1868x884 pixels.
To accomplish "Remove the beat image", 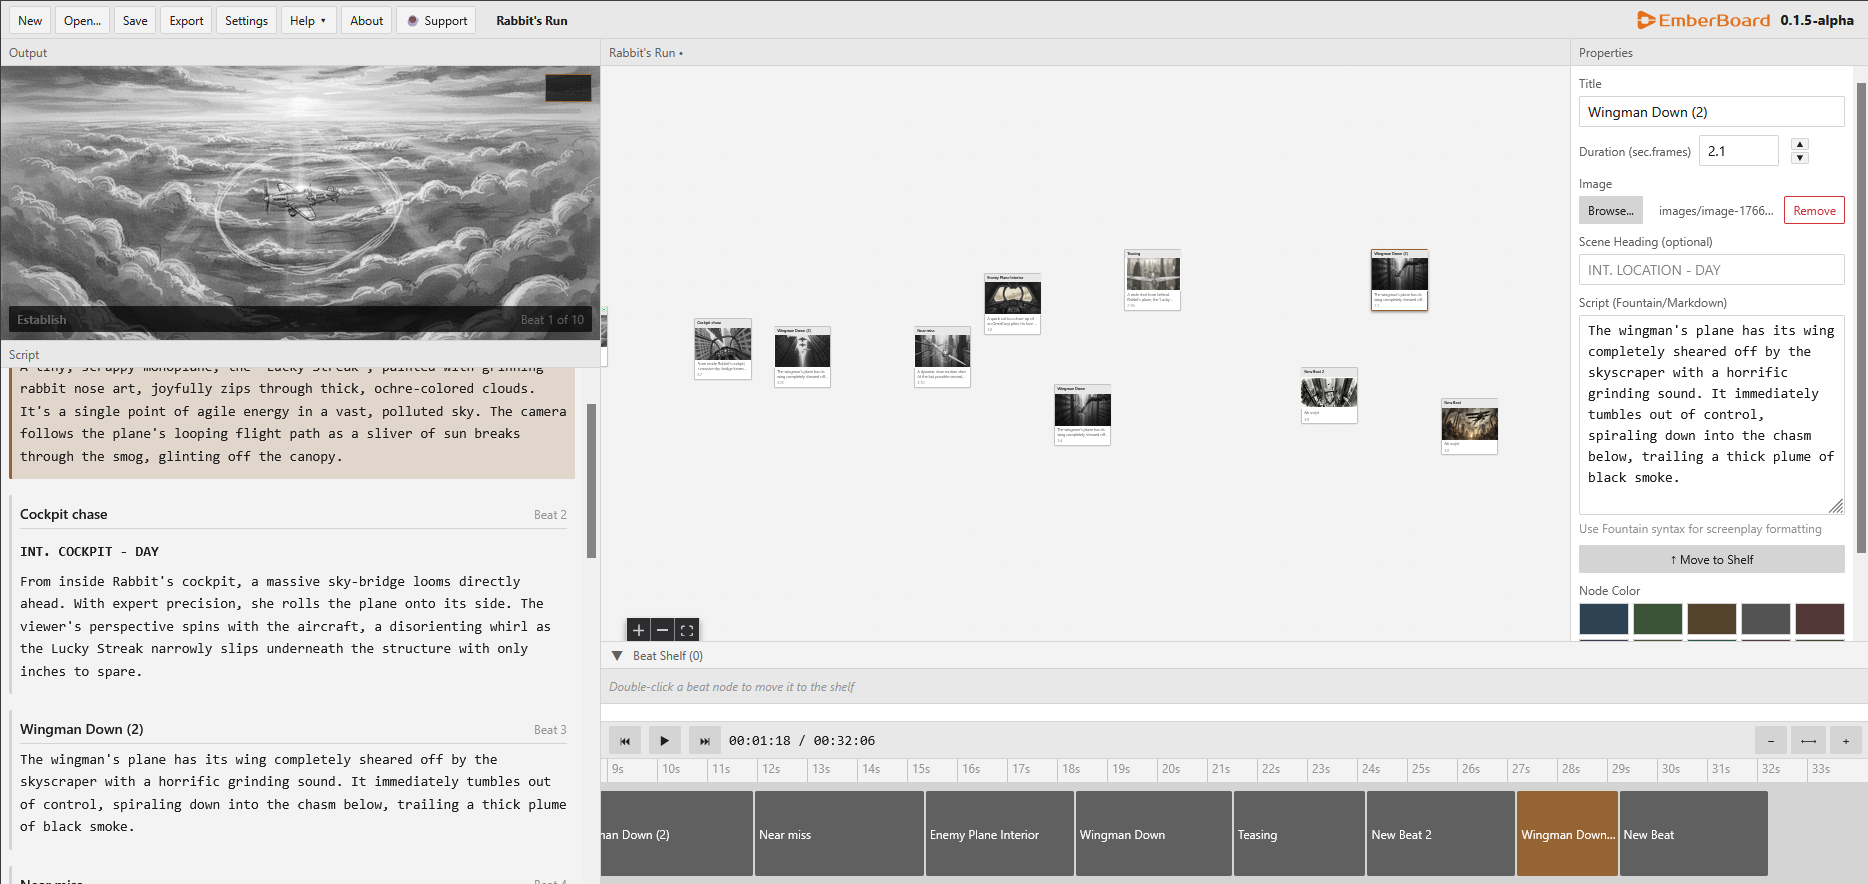I will [x=1813, y=211].
